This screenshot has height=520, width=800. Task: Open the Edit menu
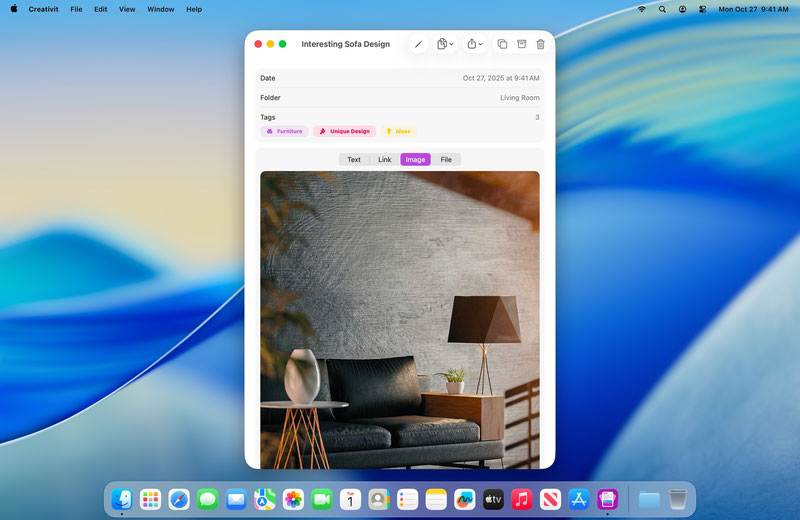(101, 9)
